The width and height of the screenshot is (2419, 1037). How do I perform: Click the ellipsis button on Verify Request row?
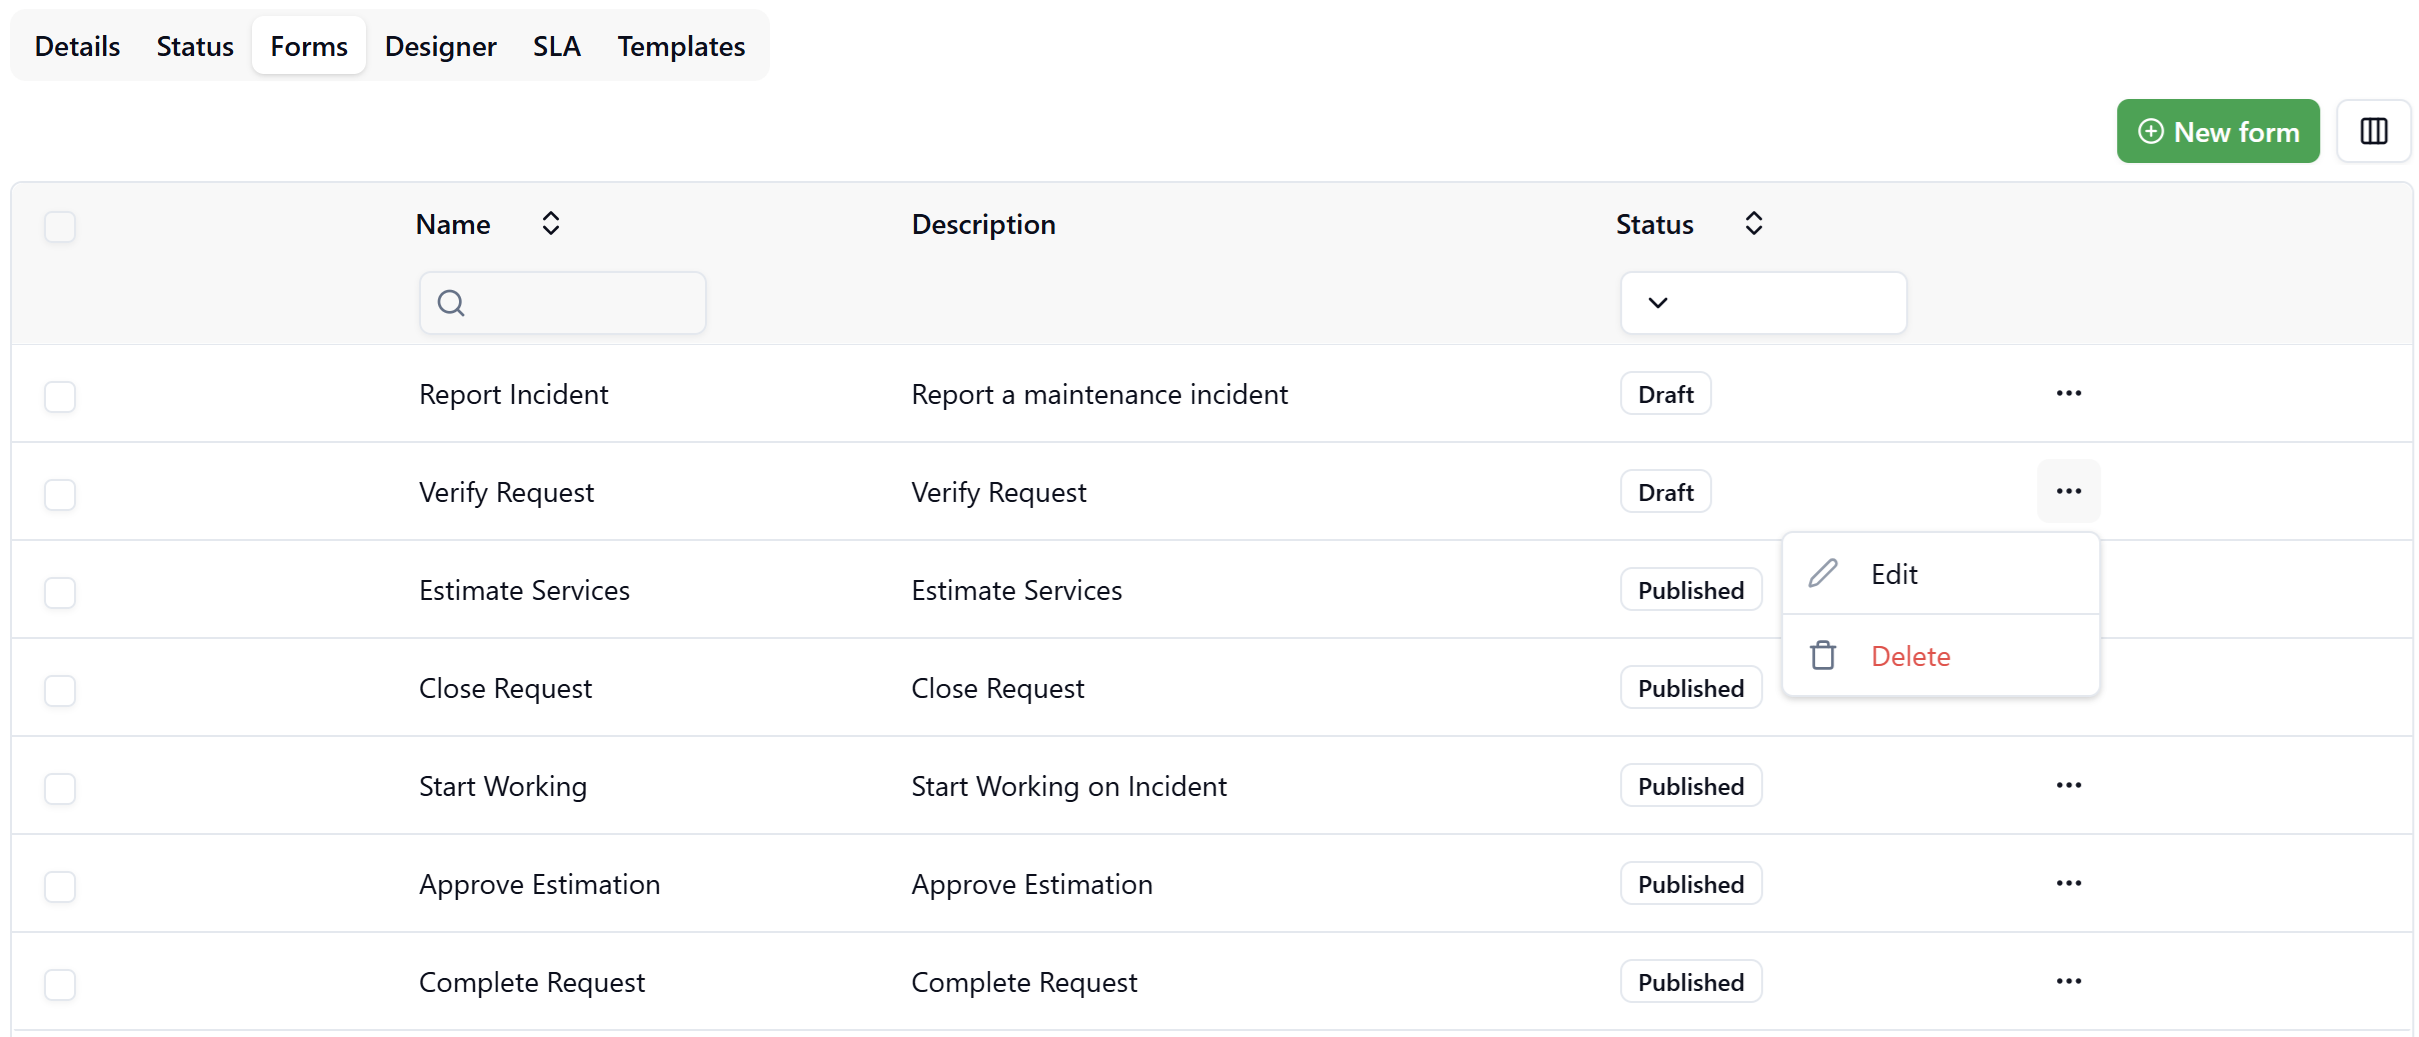click(2068, 491)
